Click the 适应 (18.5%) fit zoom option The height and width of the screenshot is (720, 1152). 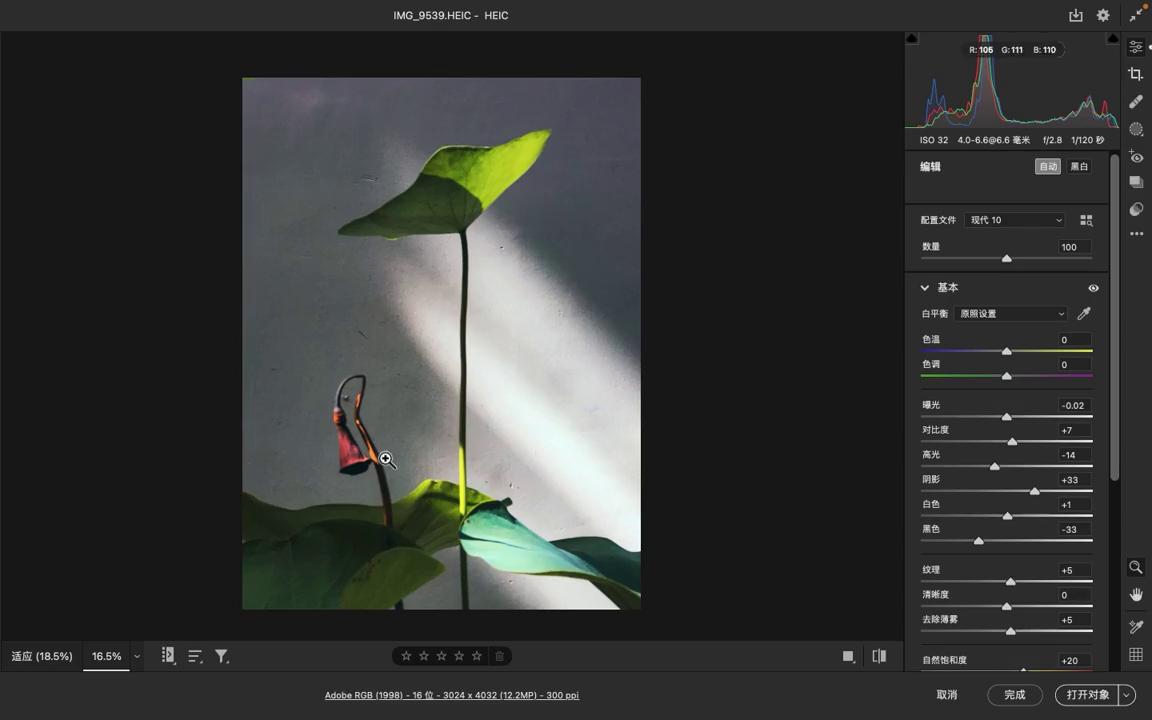[x=42, y=656]
